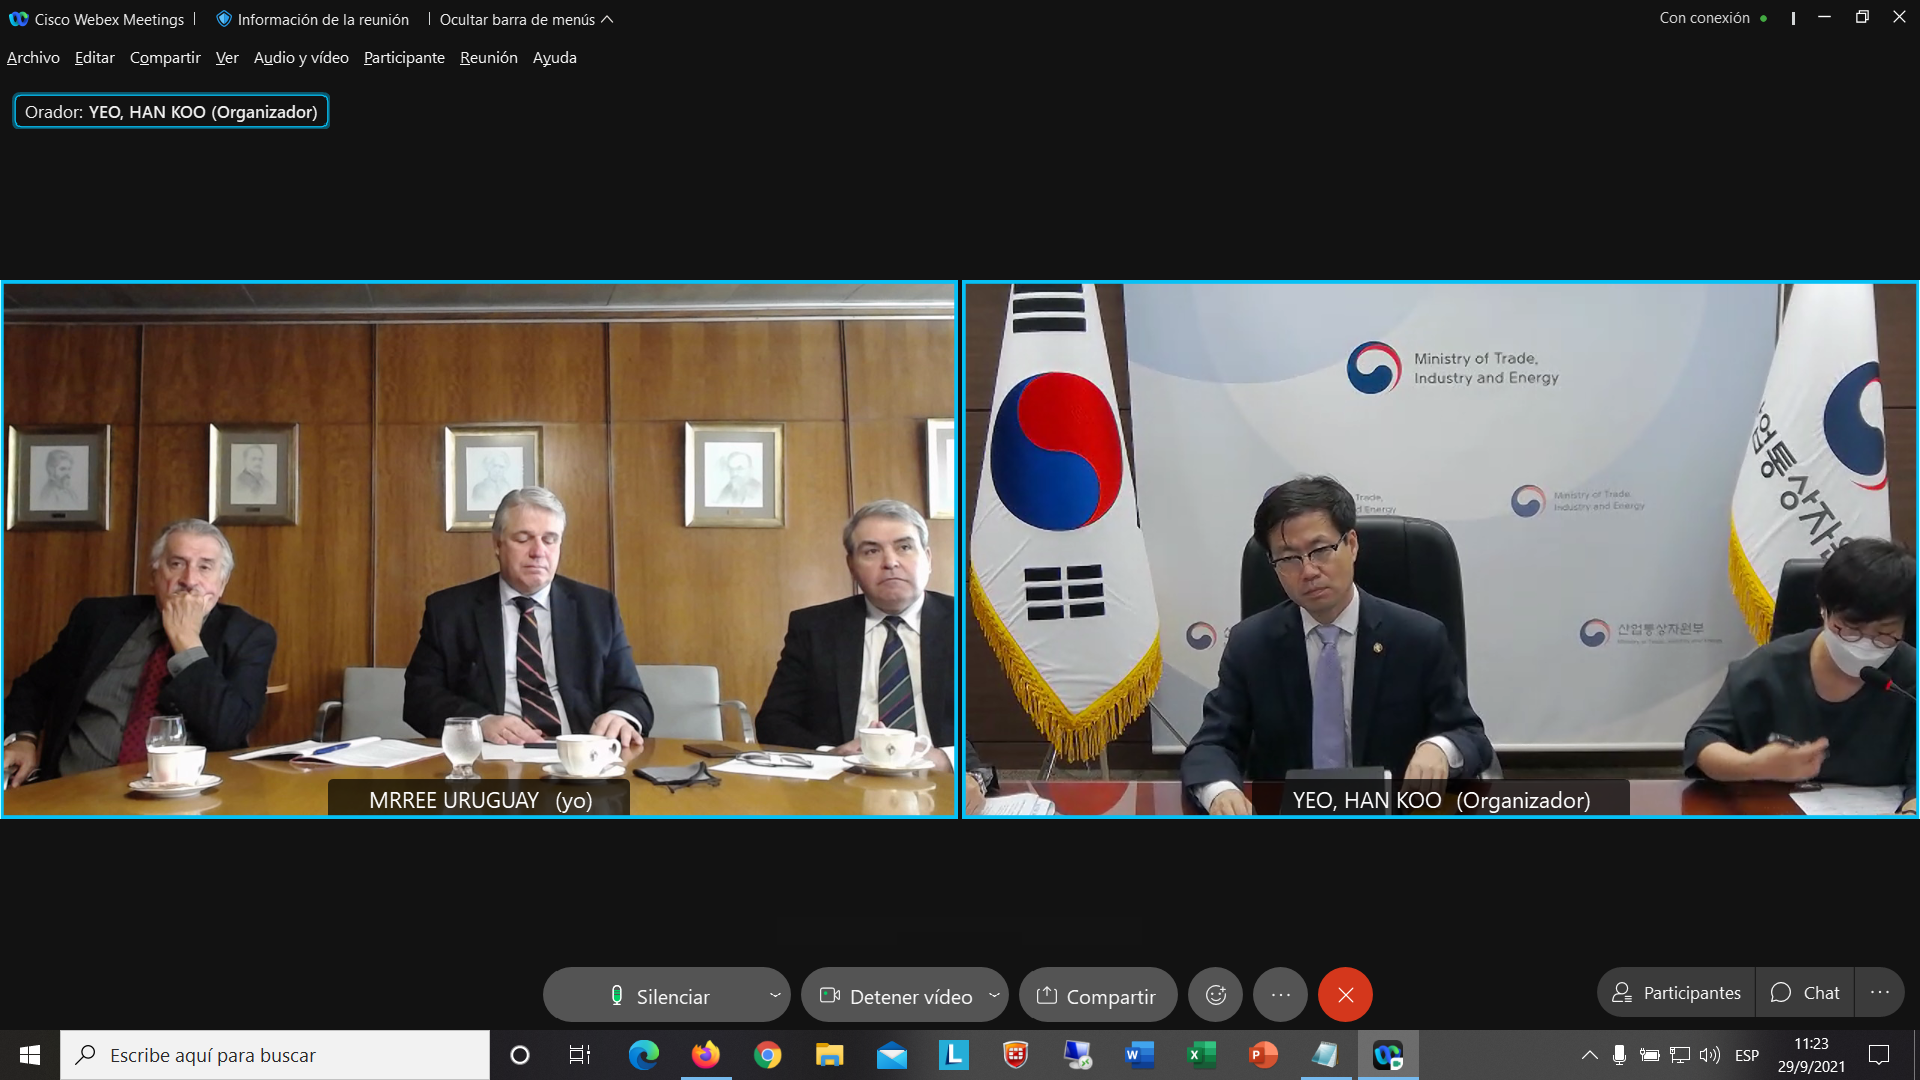Click the Compartir share screen button

1097,995
